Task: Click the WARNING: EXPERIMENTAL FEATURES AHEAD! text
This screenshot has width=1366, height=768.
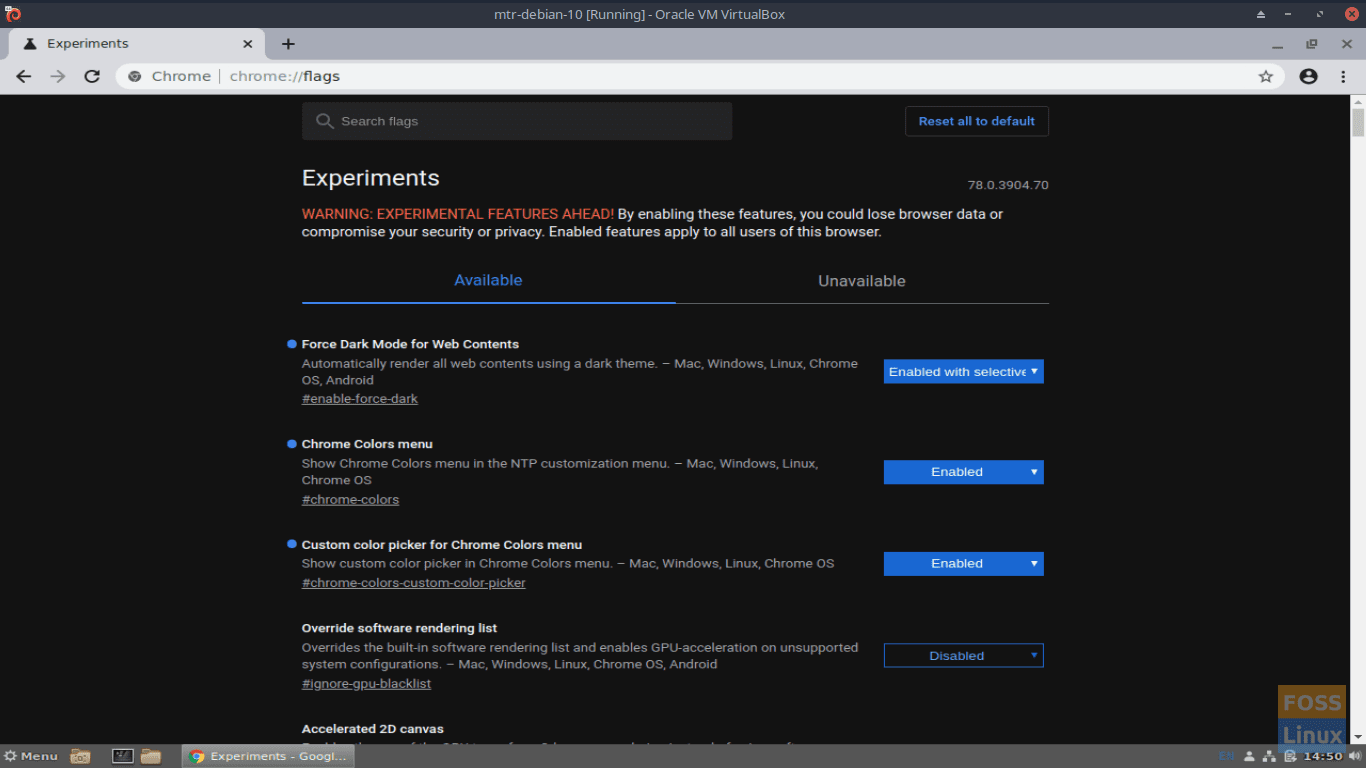Action: (458, 214)
